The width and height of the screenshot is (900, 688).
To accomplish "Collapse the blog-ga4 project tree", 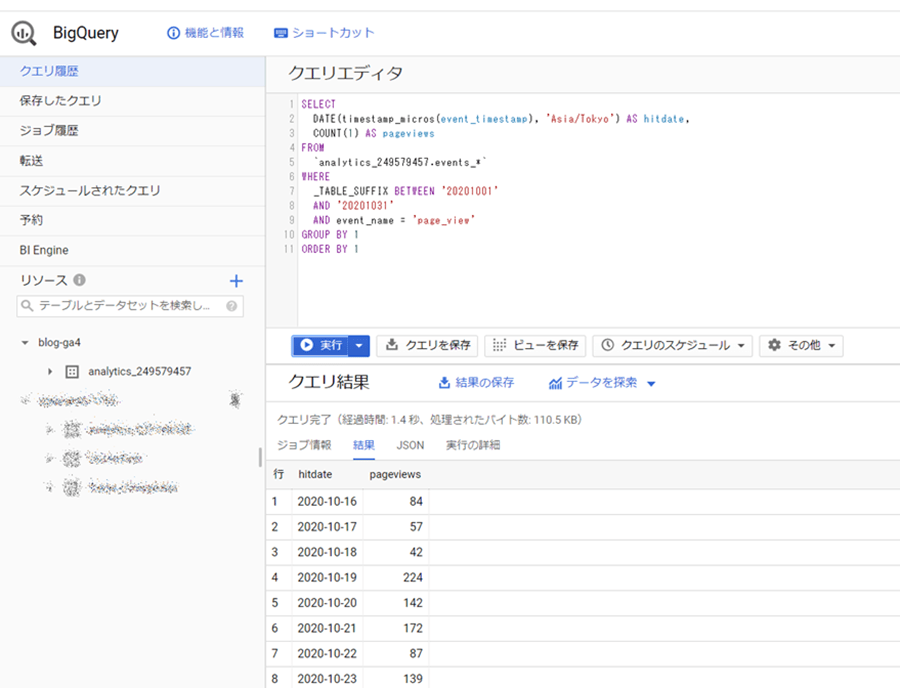I will point(25,343).
